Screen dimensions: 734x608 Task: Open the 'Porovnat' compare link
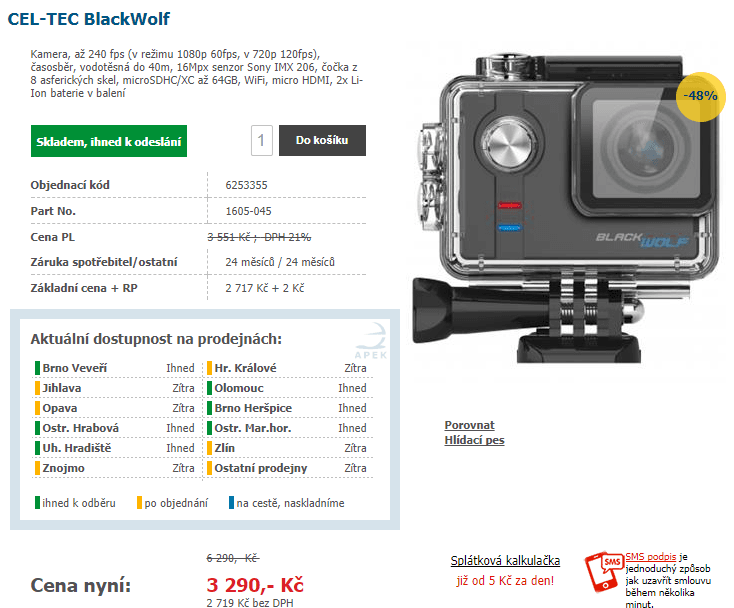tap(469, 425)
